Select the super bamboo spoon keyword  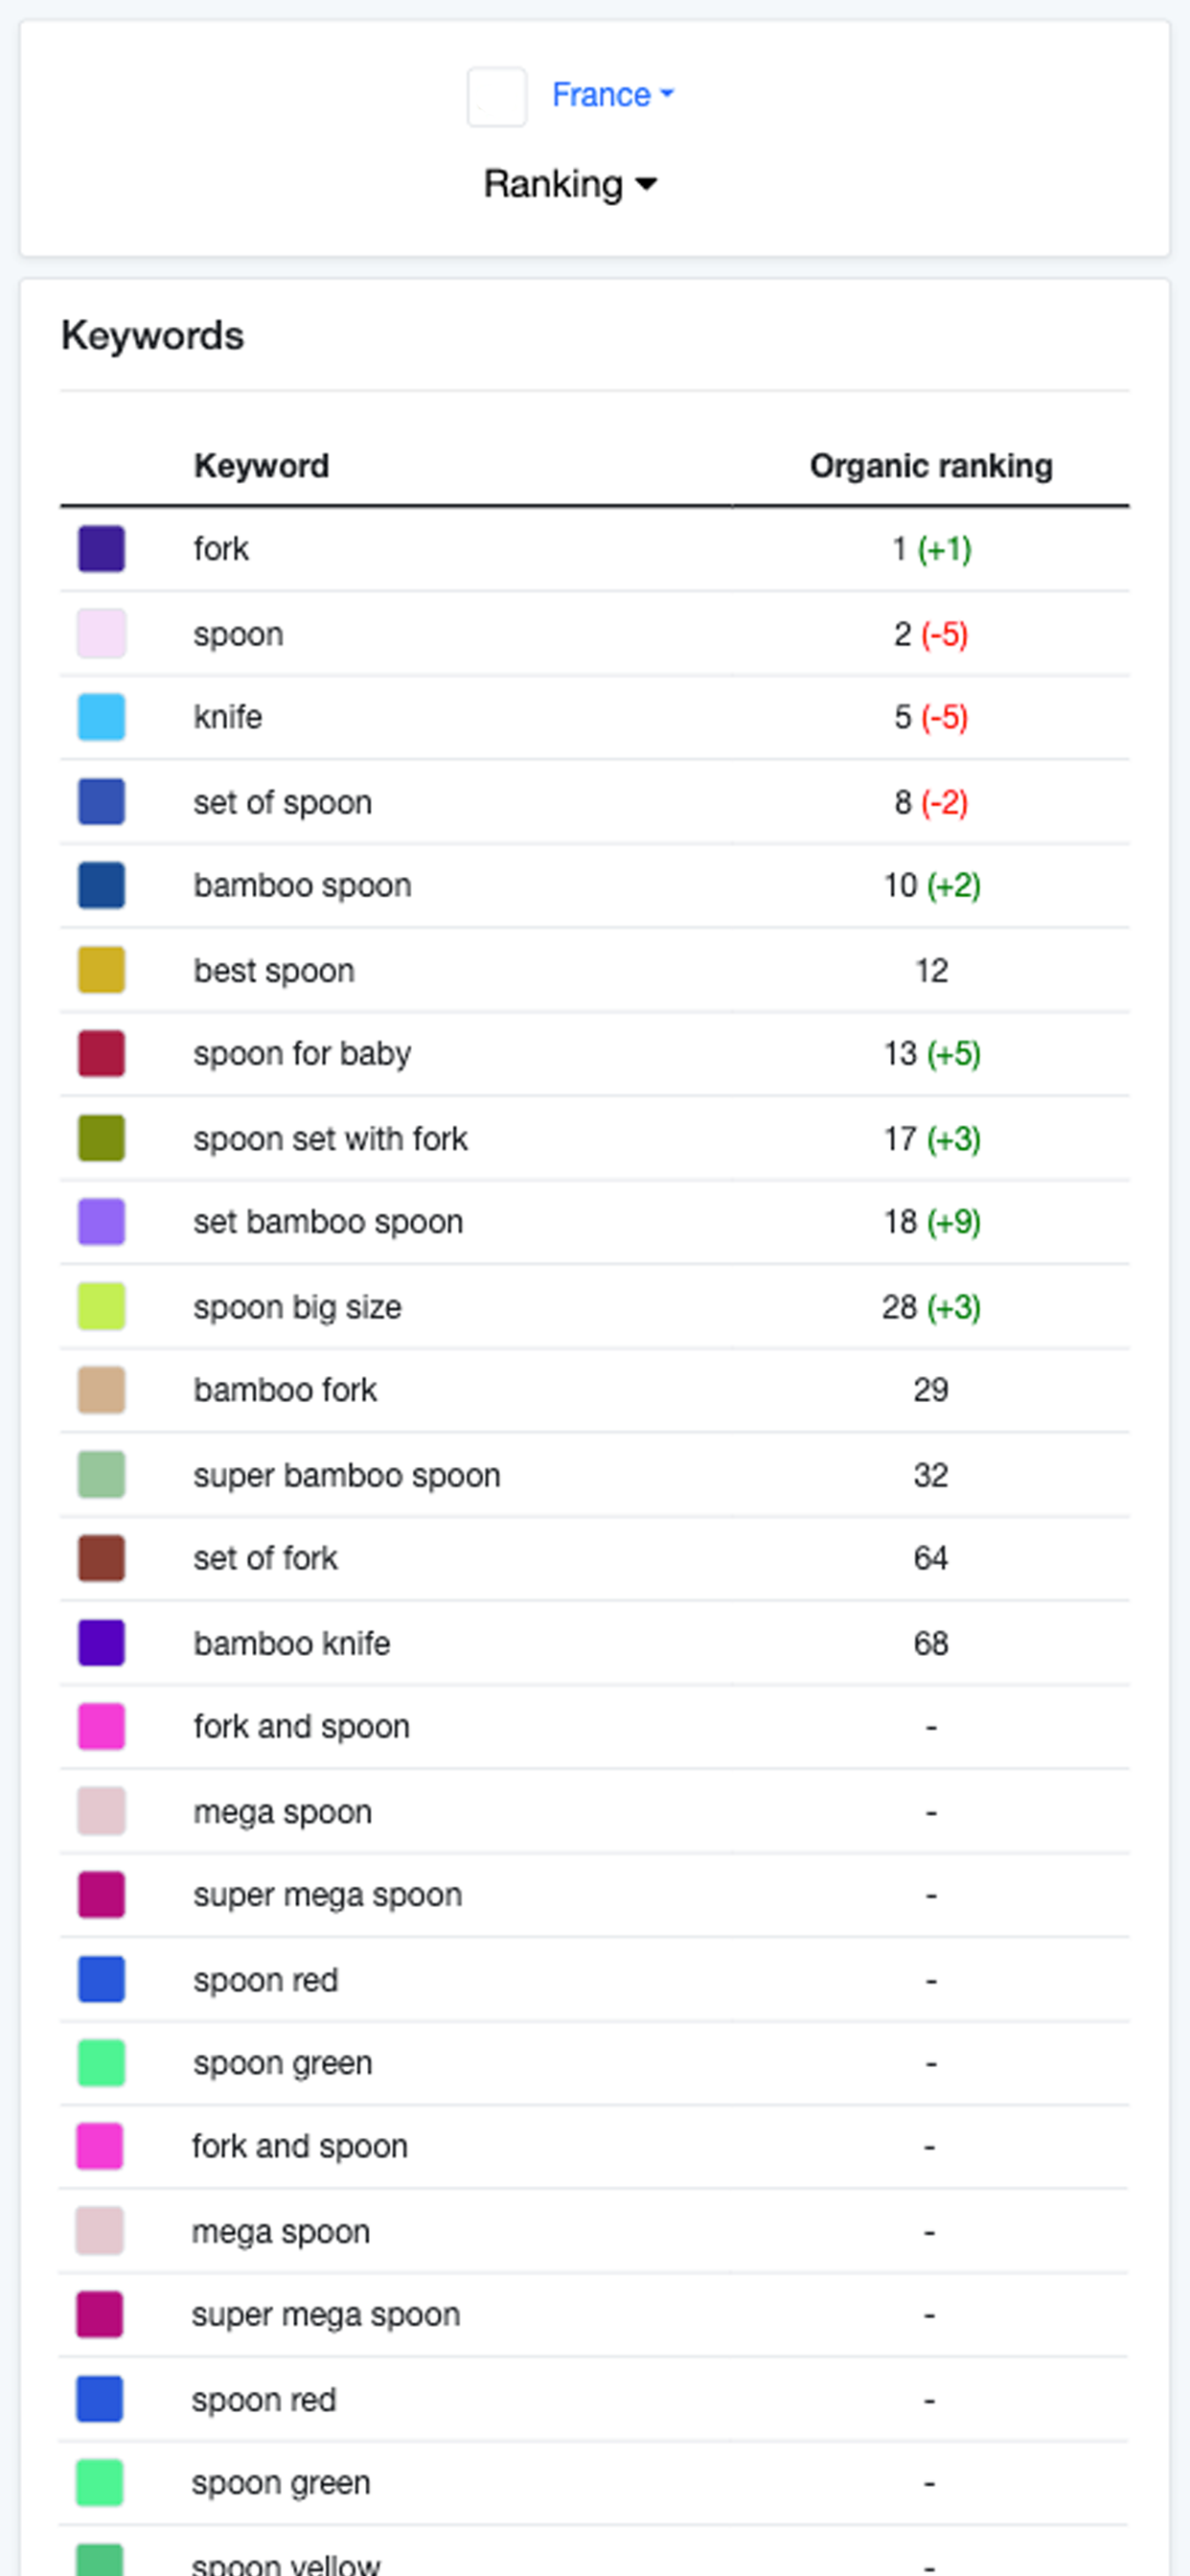(x=347, y=1475)
